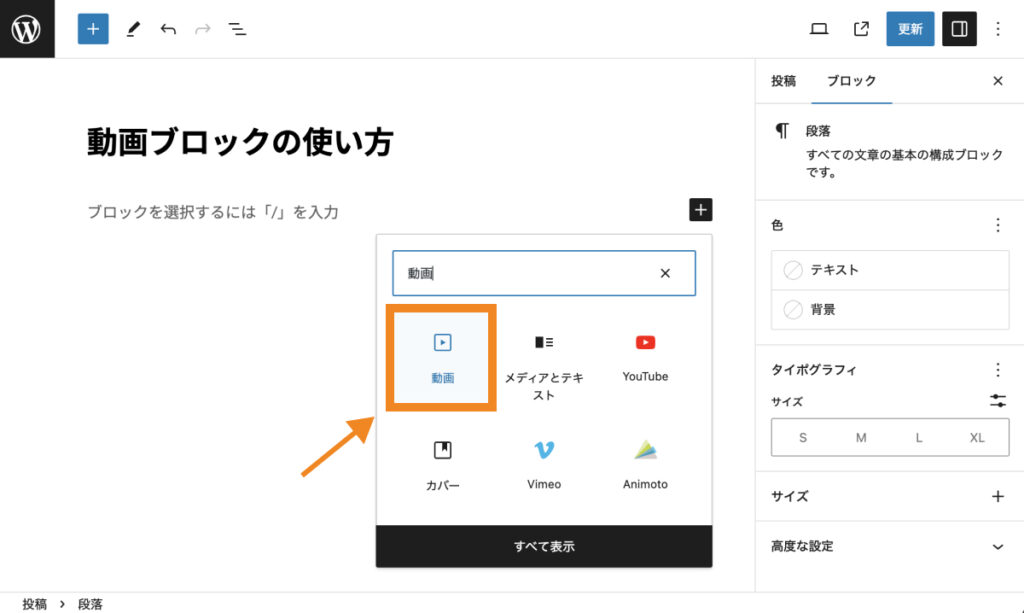Open the block inserter with the plus icon
This screenshot has height=613, width=1024.
92,29
